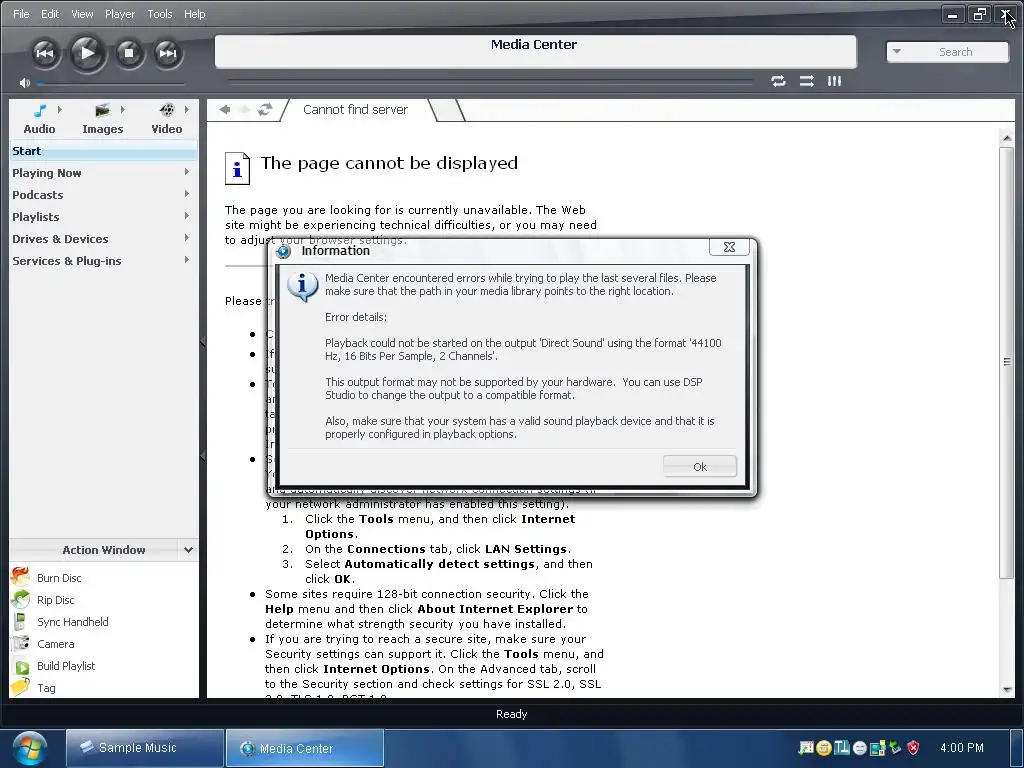This screenshot has width=1024, height=768.
Task: Click the stop playback button
Action: 129,53
